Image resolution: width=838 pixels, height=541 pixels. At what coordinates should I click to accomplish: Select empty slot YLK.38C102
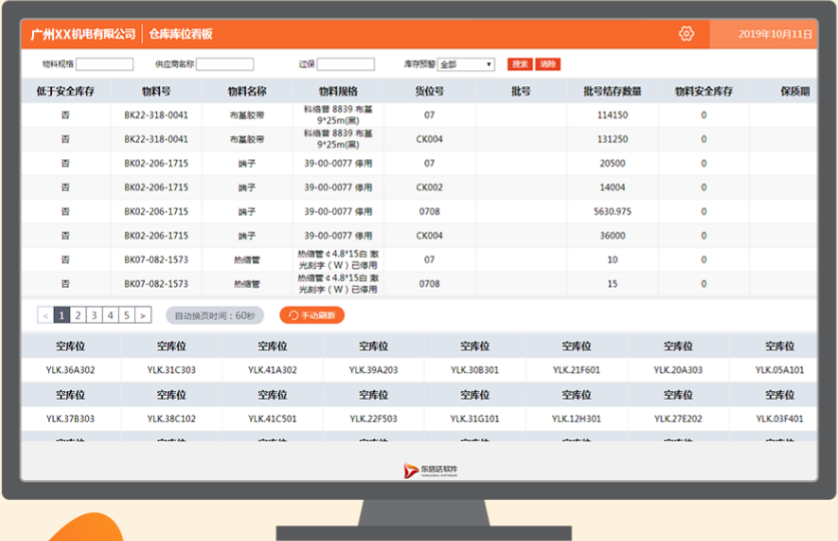pos(171,419)
